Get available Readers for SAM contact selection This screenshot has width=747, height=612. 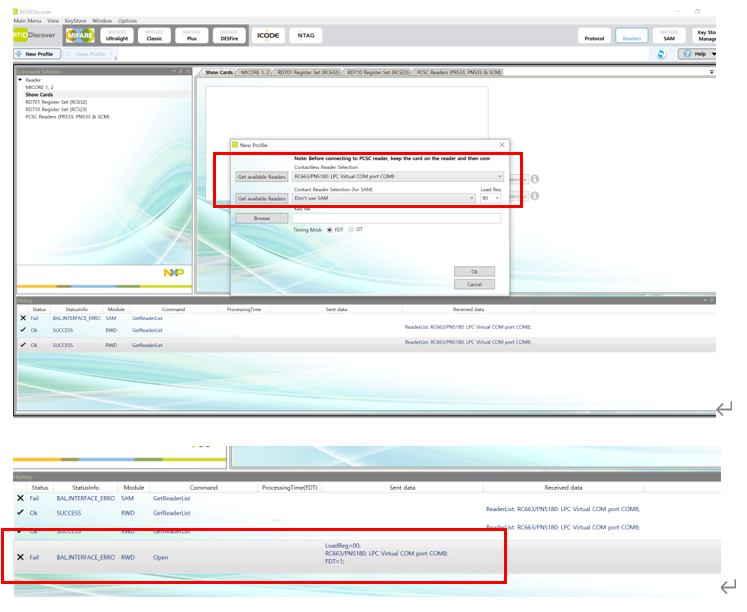(x=262, y=198)
